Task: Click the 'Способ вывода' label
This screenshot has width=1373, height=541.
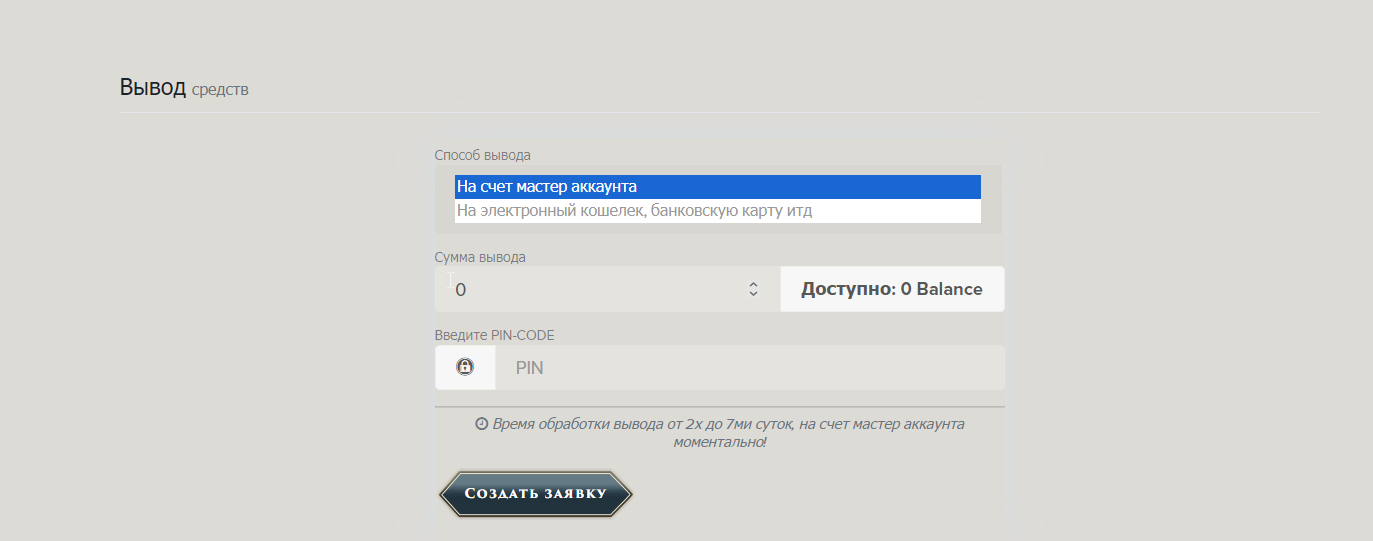Action: coord(483,155)
